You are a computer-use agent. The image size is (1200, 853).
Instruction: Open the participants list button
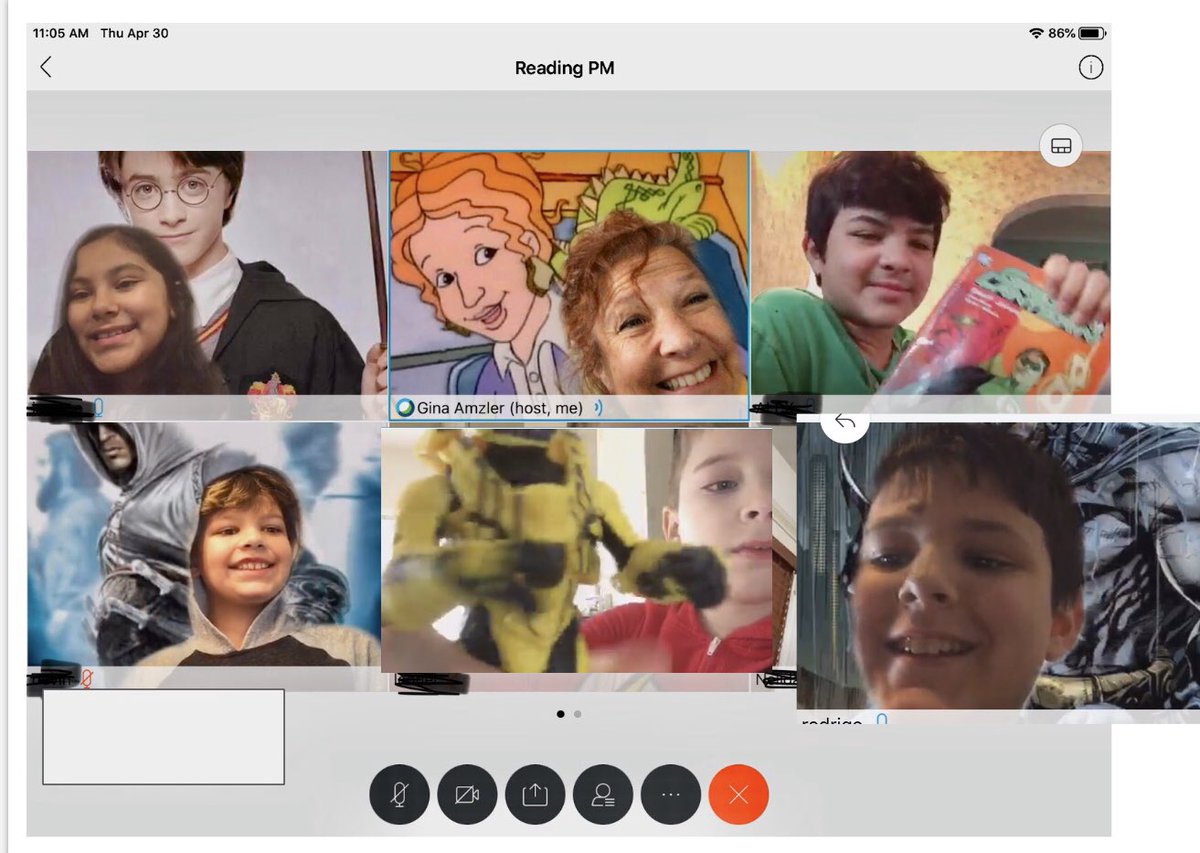point(603,795)
